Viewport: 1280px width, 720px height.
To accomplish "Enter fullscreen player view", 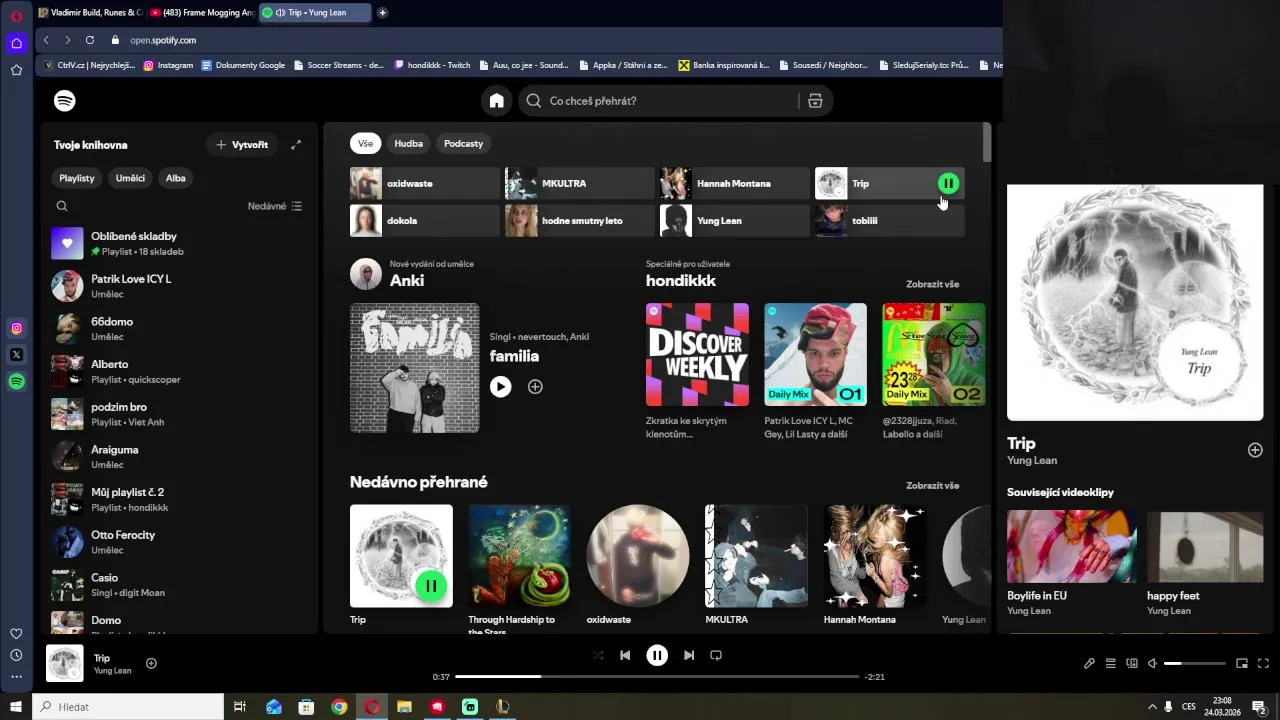I will (1263, 663).
